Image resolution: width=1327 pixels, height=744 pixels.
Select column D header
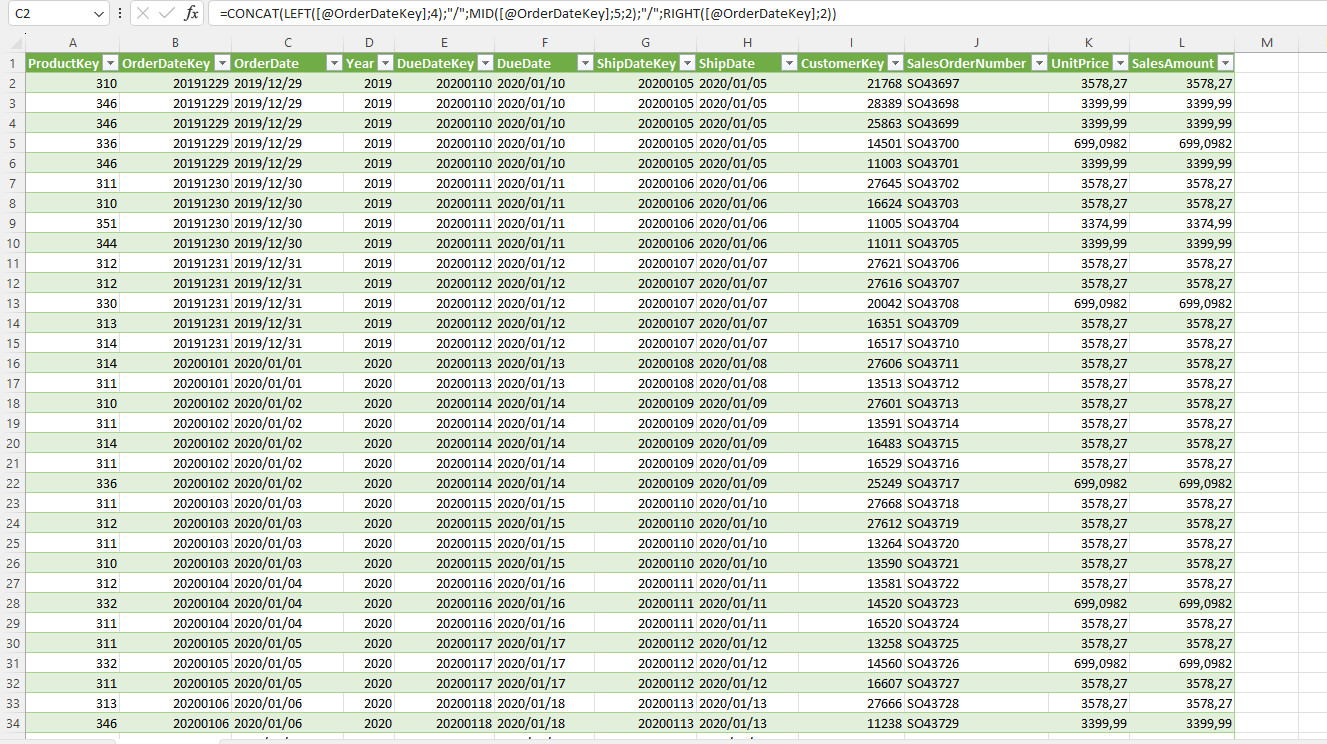click(x=369, y=42)
